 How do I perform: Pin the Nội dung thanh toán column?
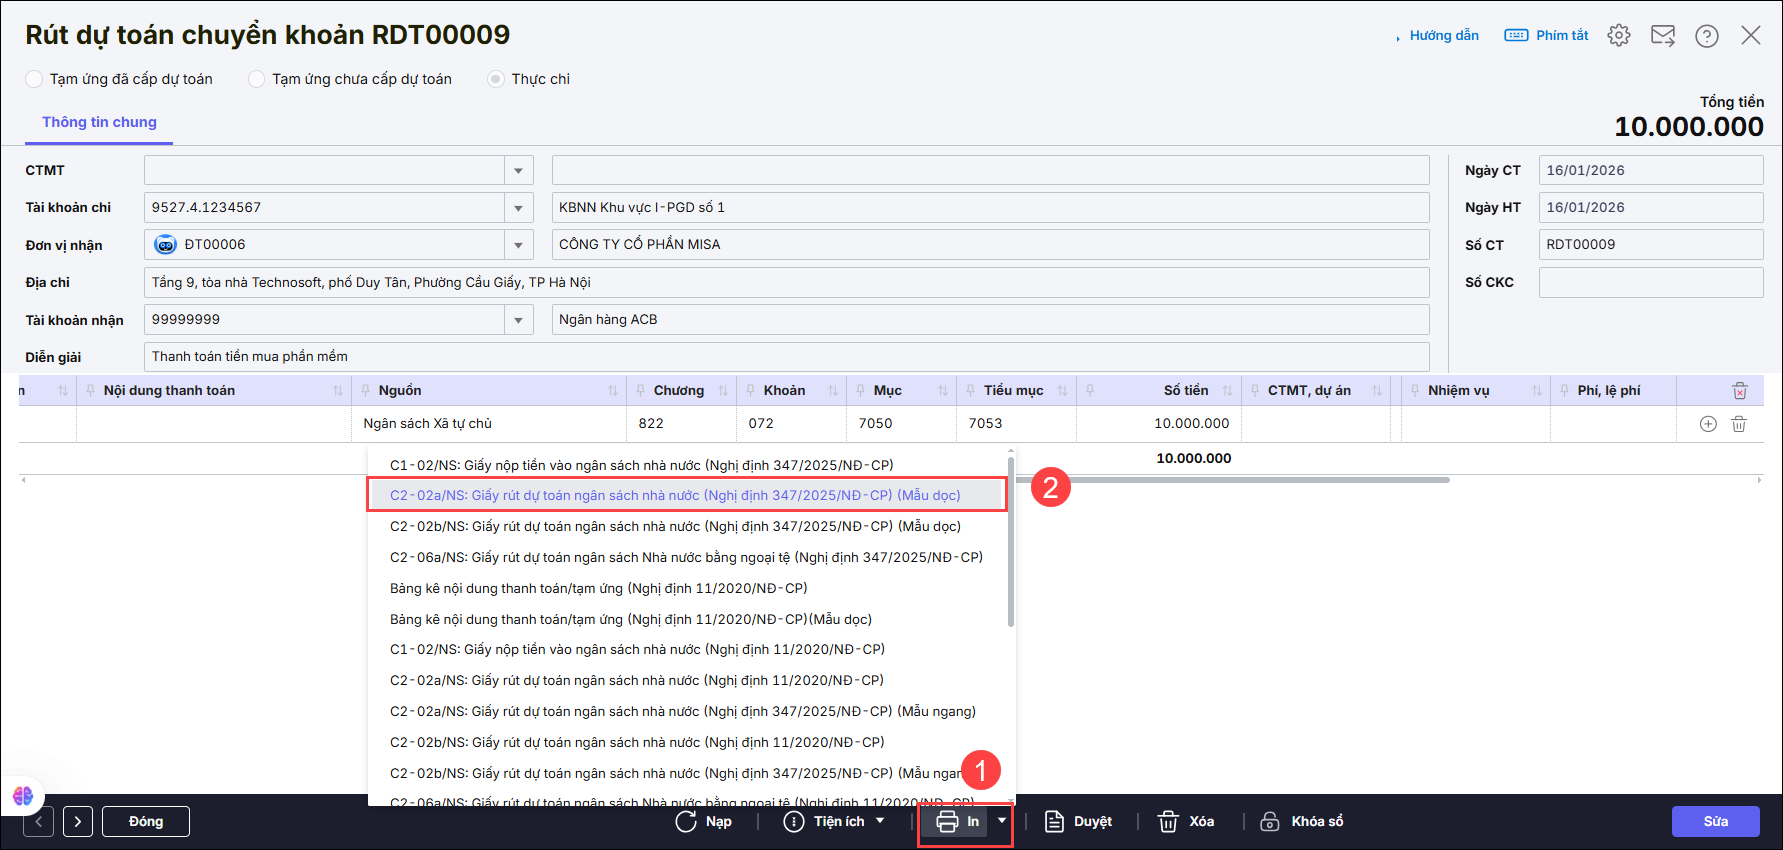click(x=92, y=391)
